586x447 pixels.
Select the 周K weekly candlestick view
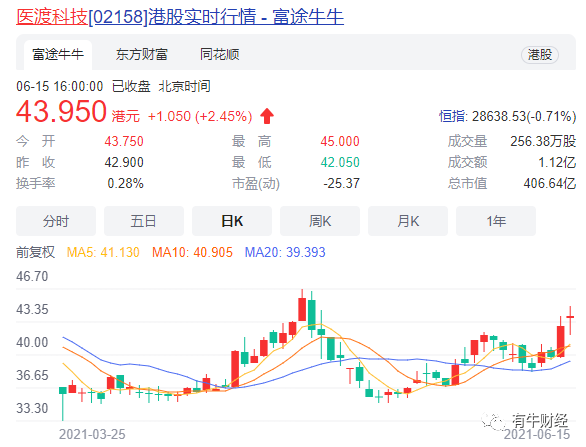(320, 221)
